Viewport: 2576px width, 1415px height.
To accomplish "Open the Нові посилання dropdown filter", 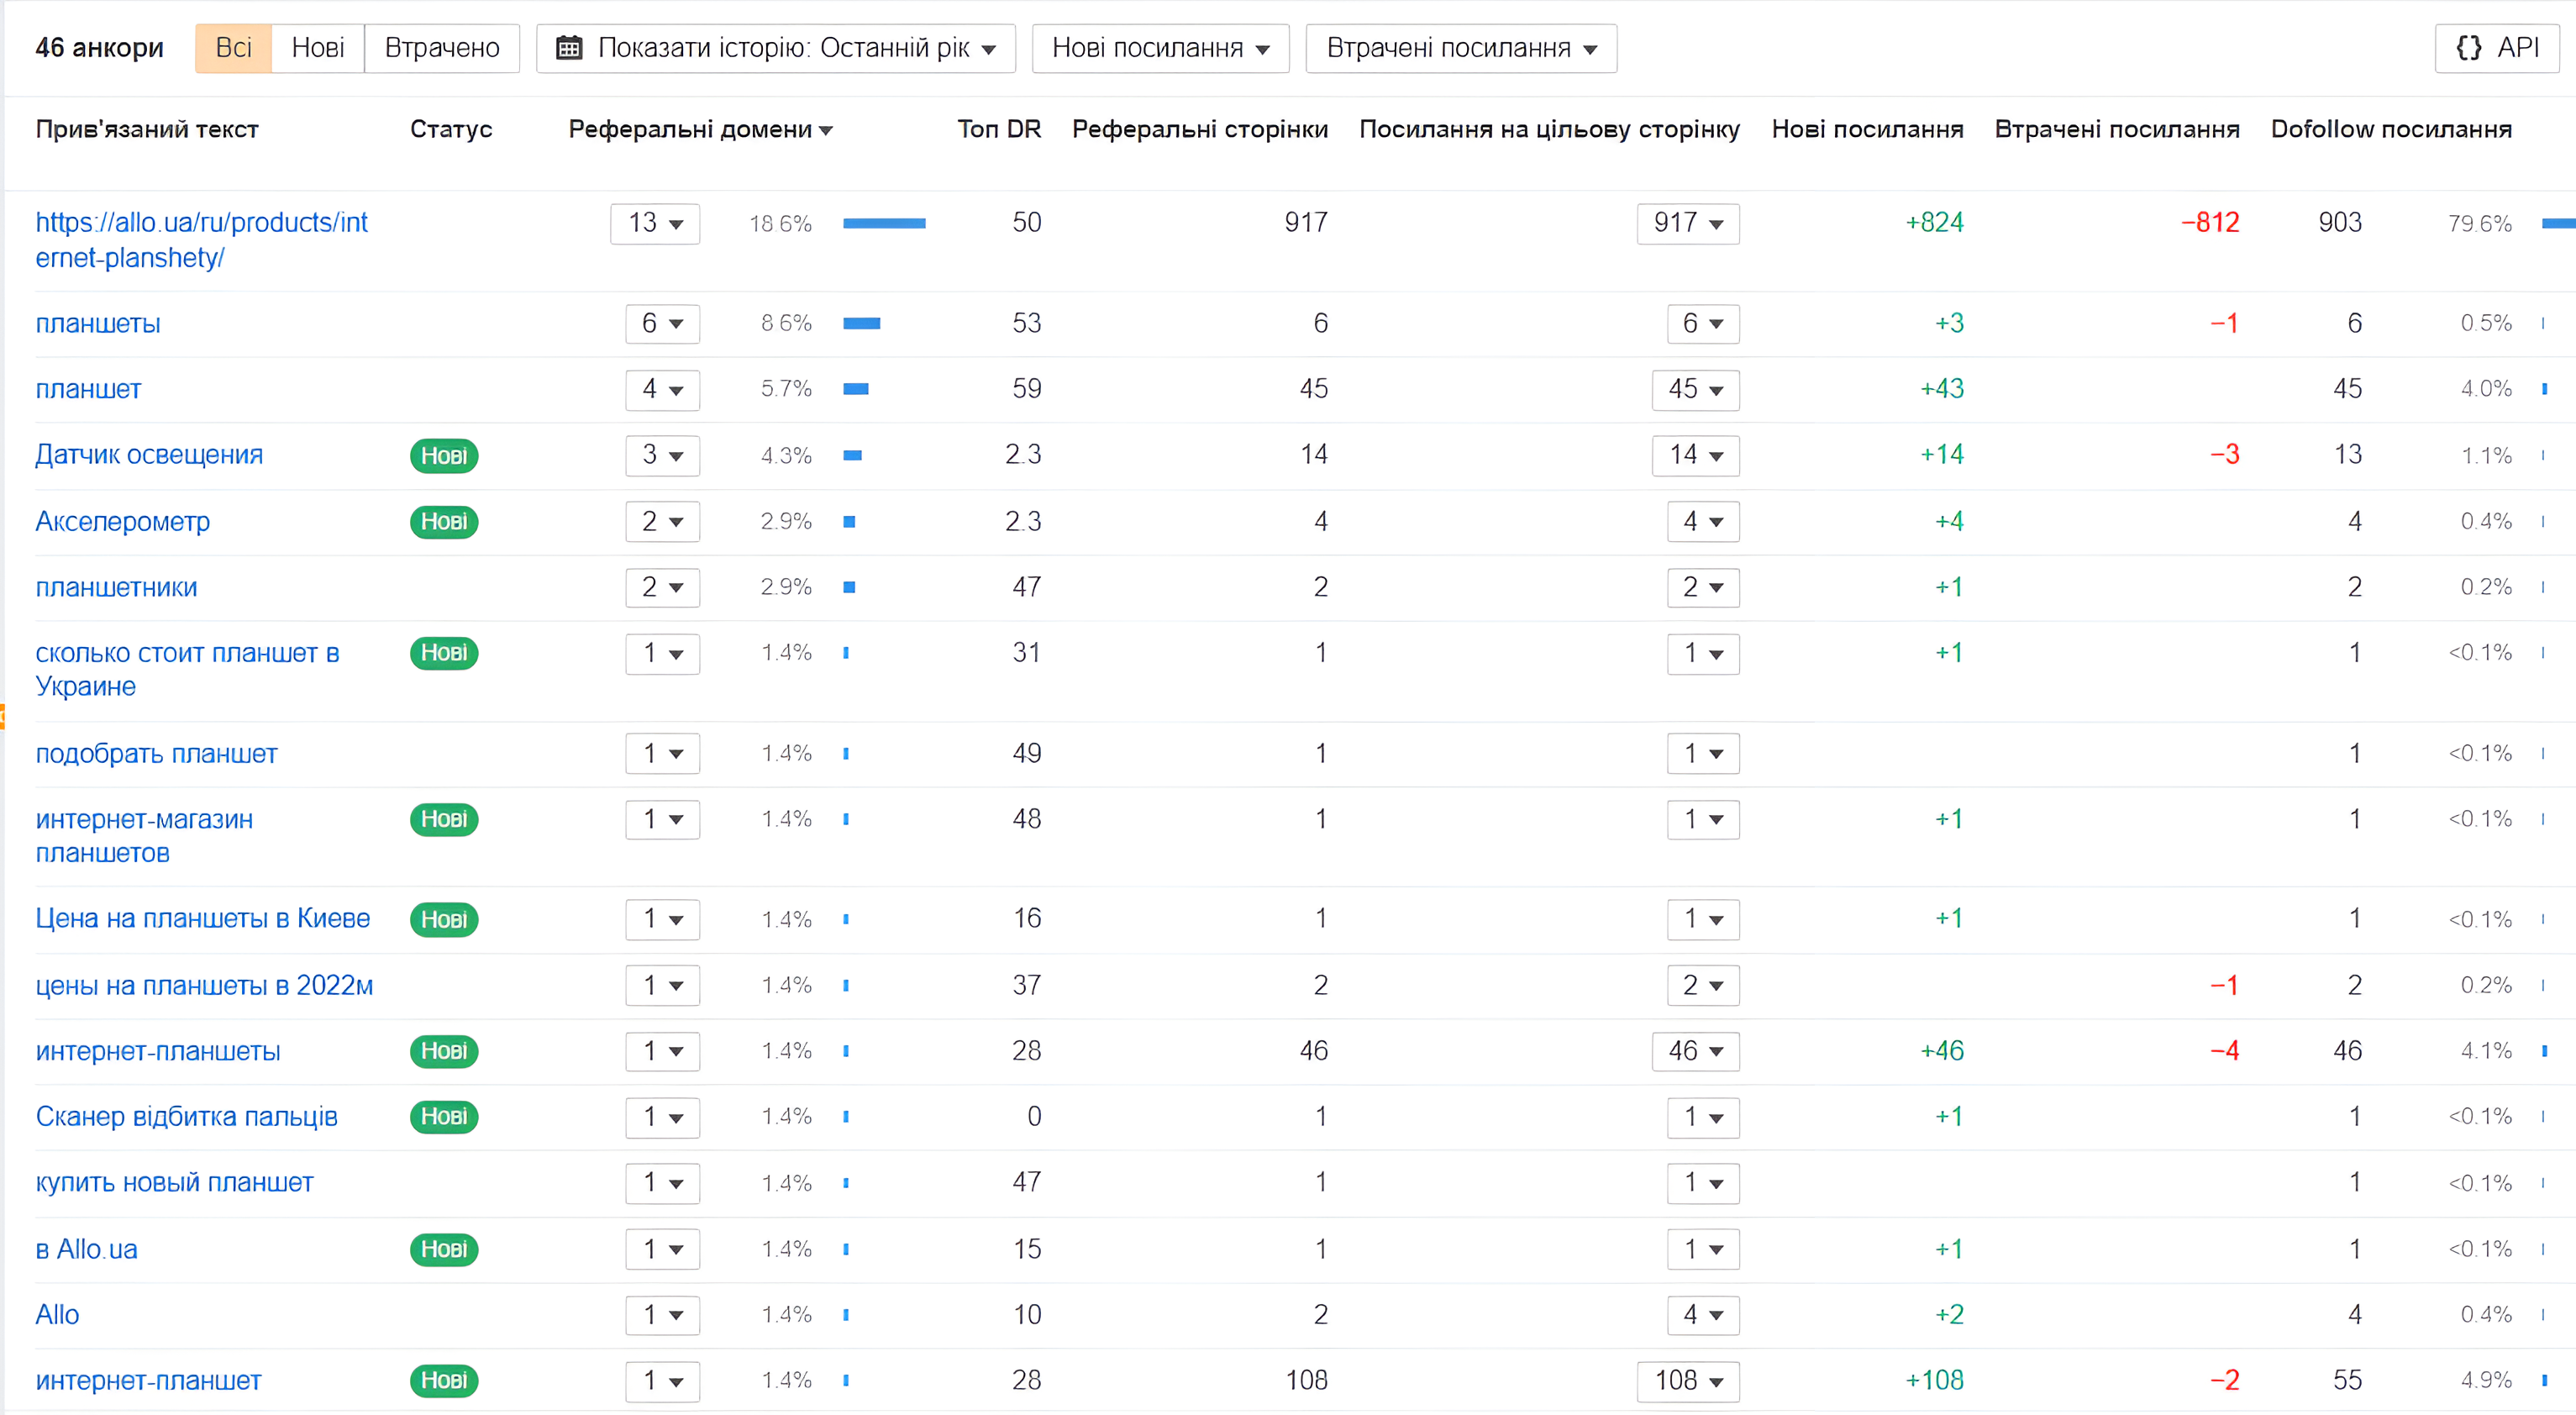I will coord(1160,48).
